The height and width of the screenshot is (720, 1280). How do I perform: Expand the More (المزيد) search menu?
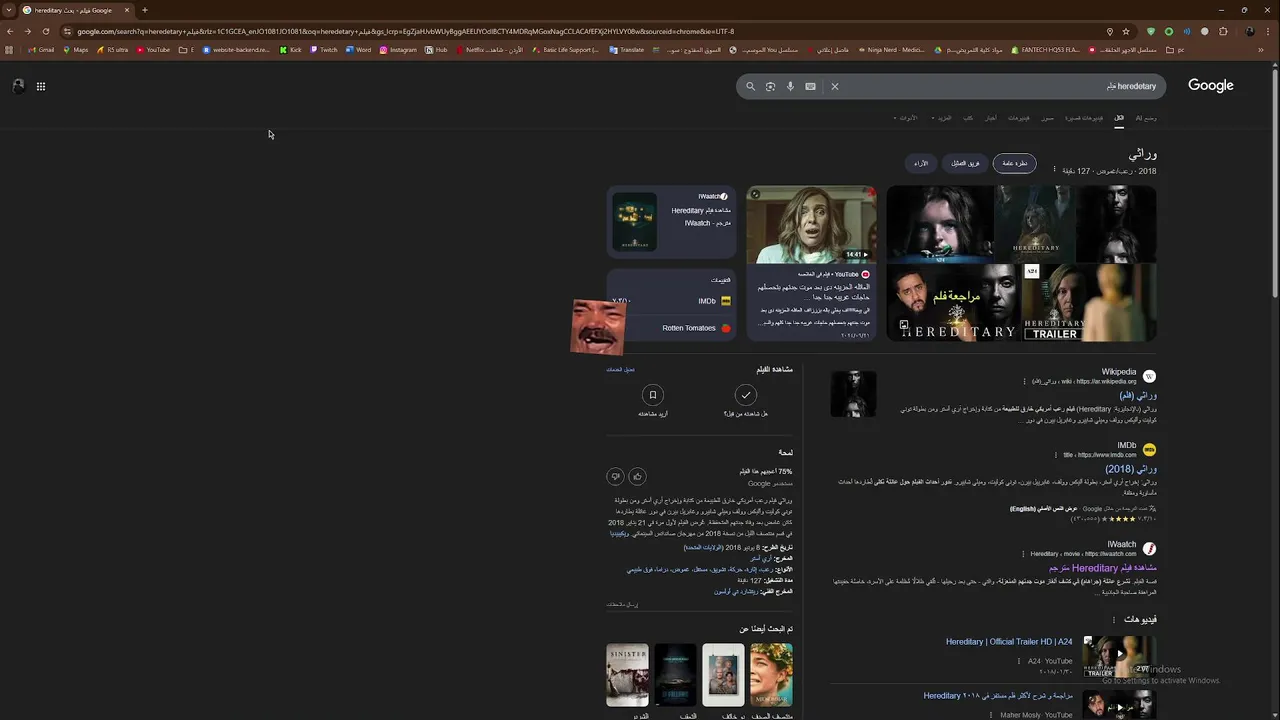click(x=942, y=118)
